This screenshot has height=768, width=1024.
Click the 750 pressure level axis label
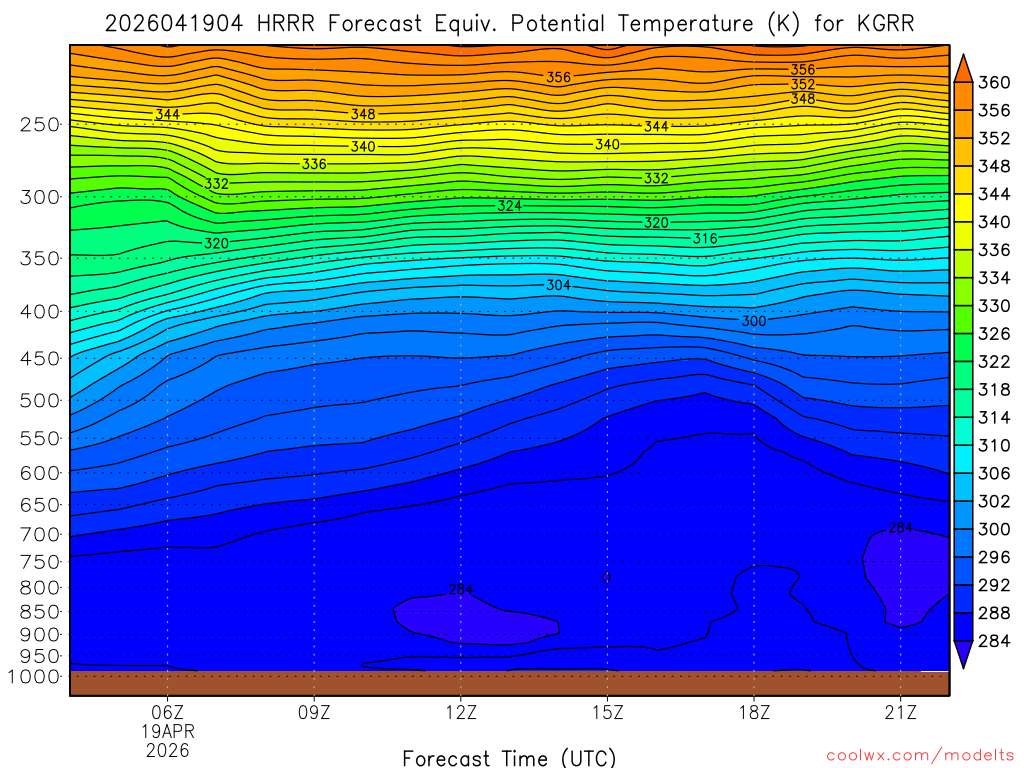coord(39,562)
